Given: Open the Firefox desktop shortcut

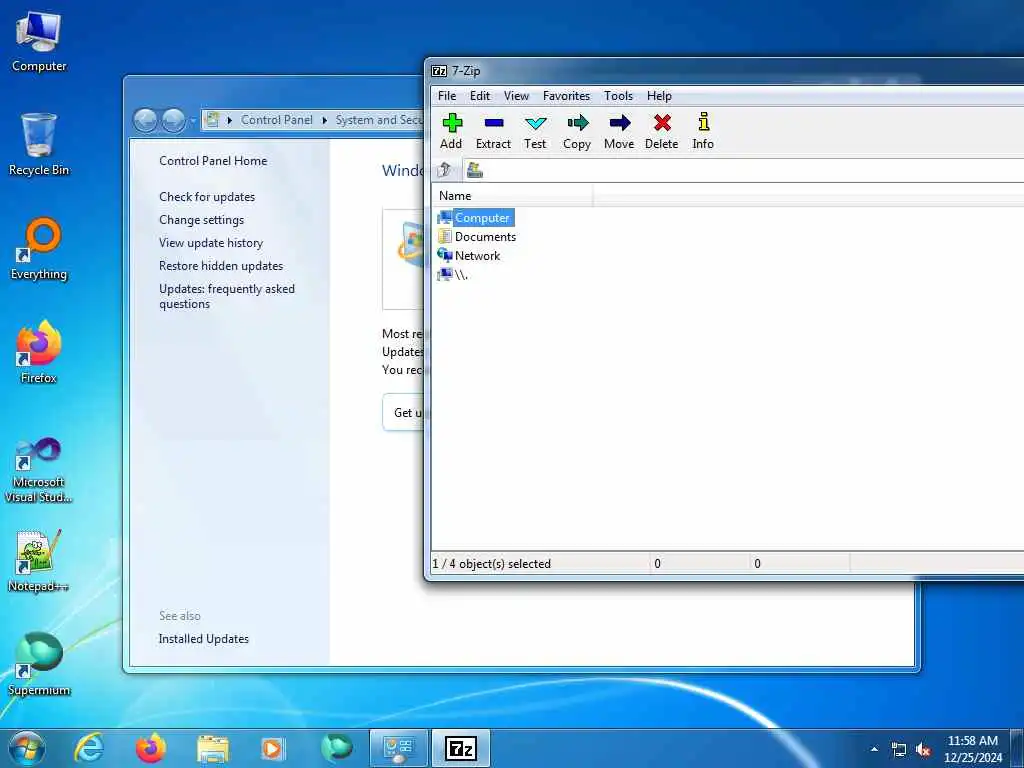Looking at the screenshot, I should click(39, 352).
